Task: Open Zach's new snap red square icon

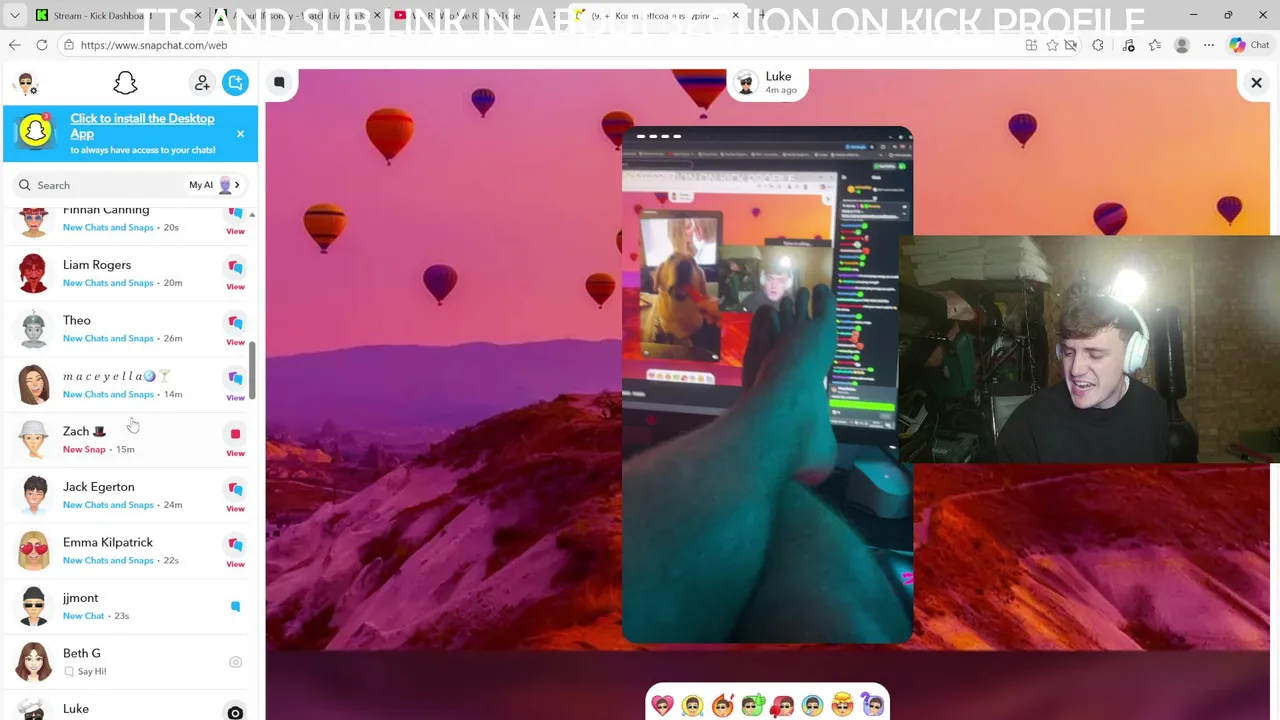Action: (235, 434)
